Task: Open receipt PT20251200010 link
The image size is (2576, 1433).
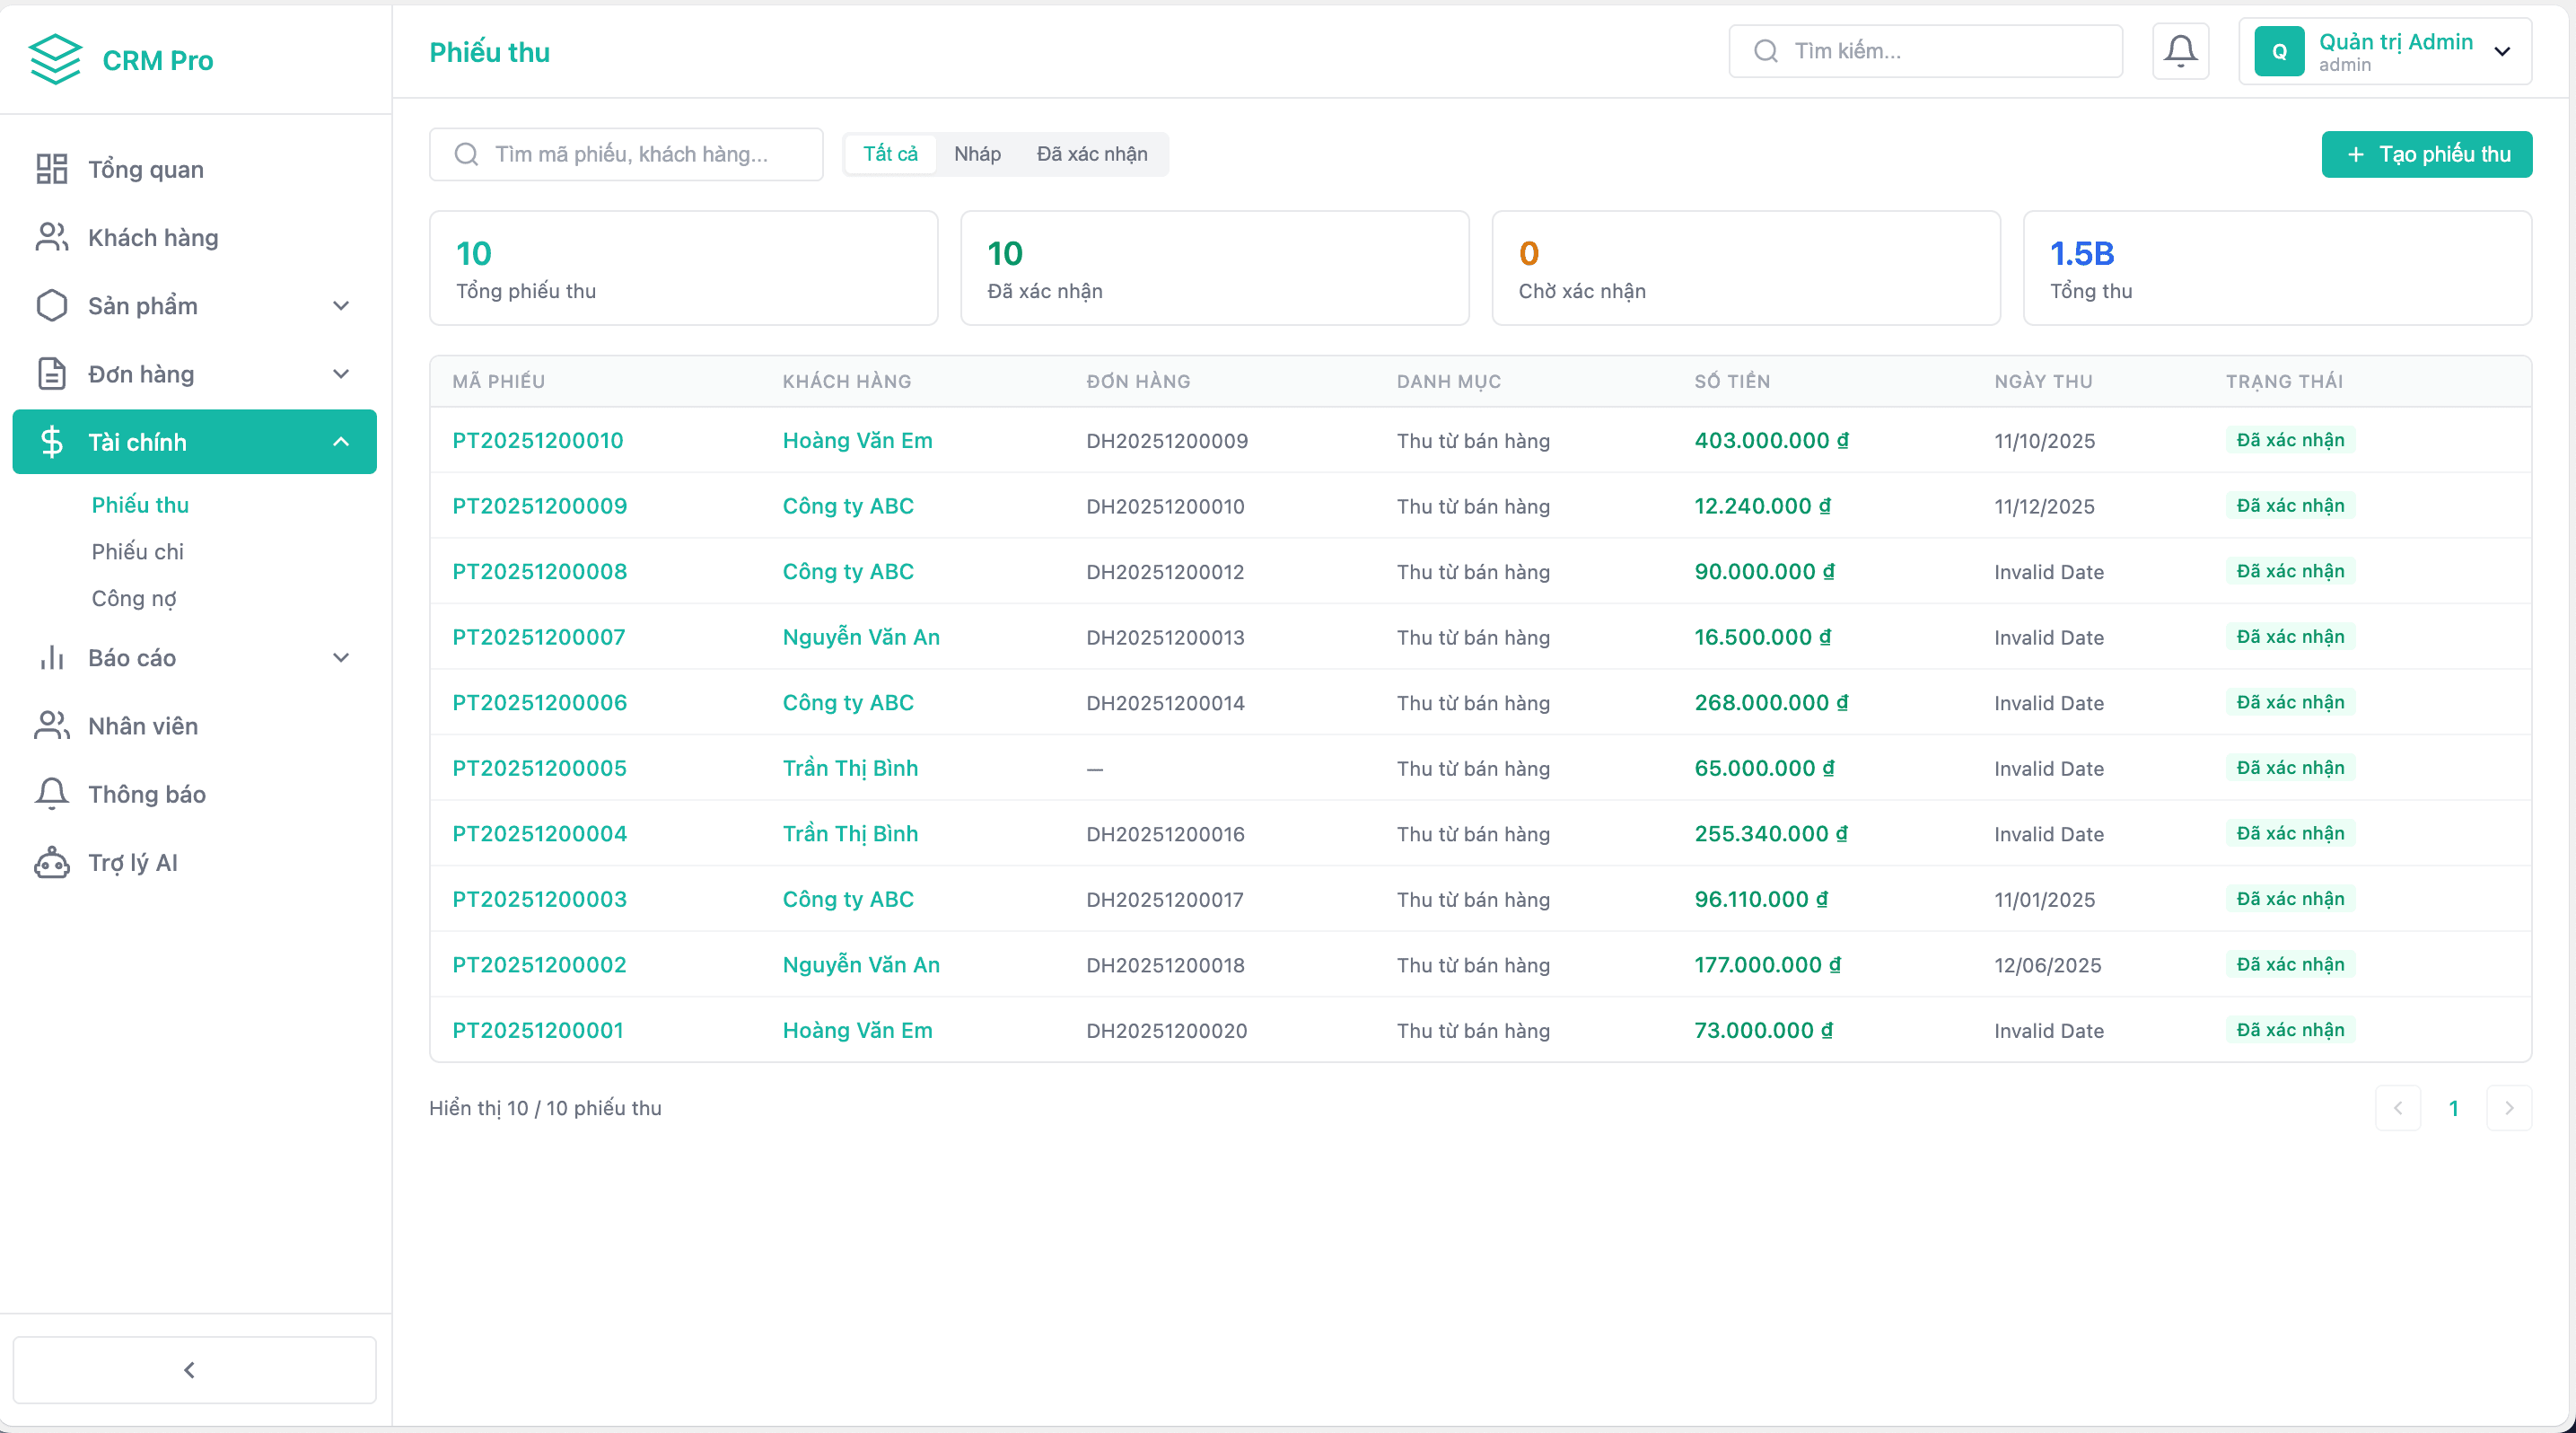Action: coord(537,441)
